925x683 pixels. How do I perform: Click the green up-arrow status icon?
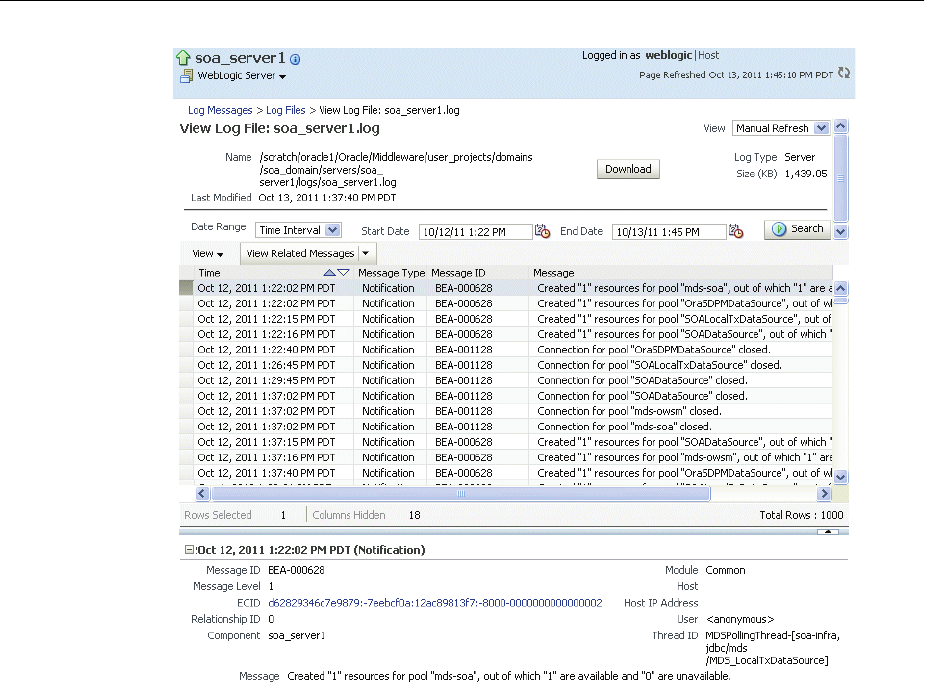click(x=183, y=58)
